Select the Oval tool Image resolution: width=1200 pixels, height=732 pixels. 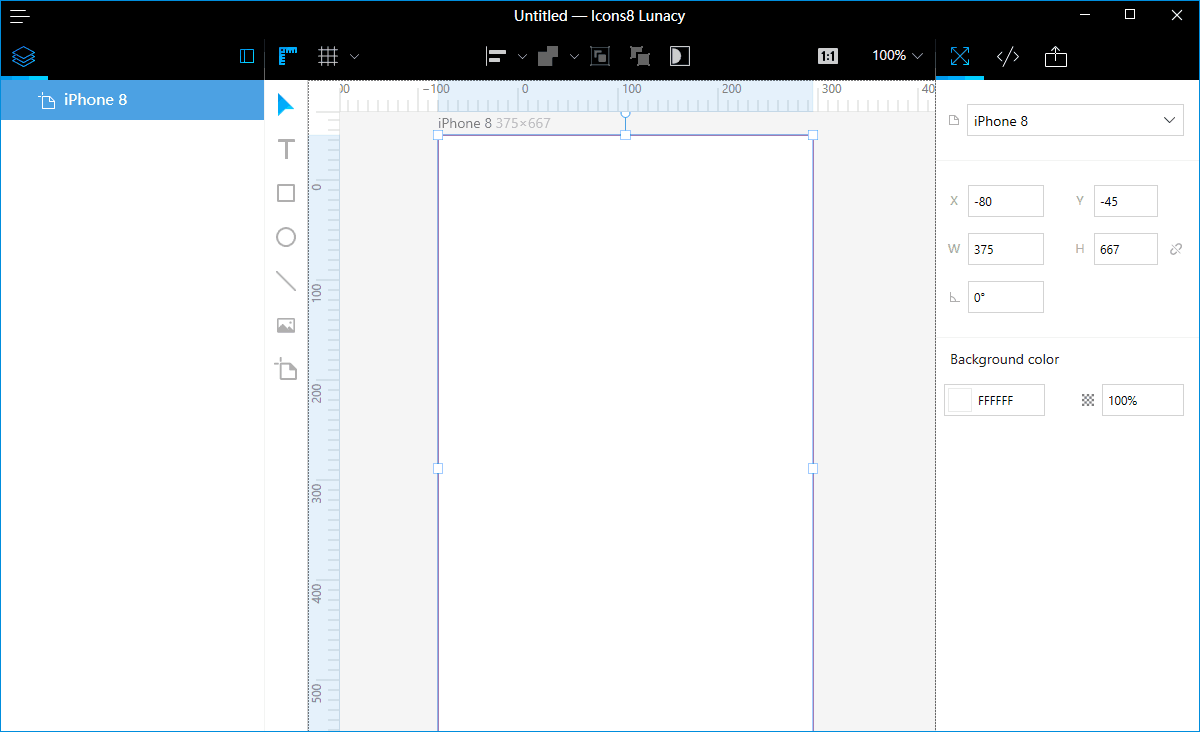pyautogui.click(x=286, y=237)
